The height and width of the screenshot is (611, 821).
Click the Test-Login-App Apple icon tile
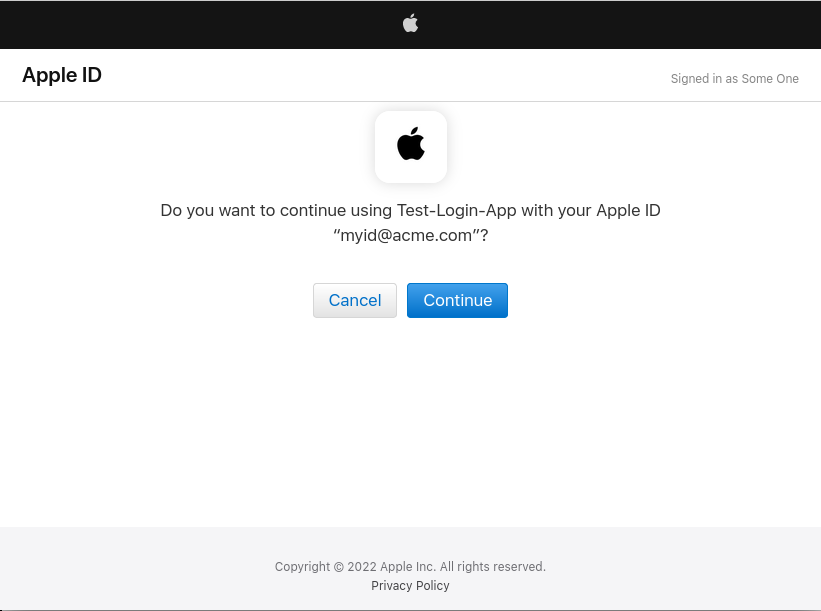[x=411, y=146]
